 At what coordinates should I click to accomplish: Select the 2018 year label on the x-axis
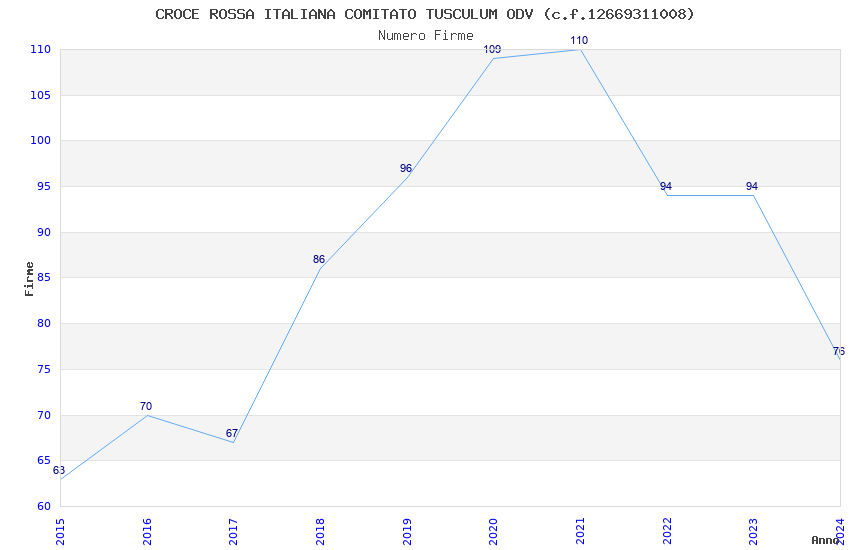320,532
